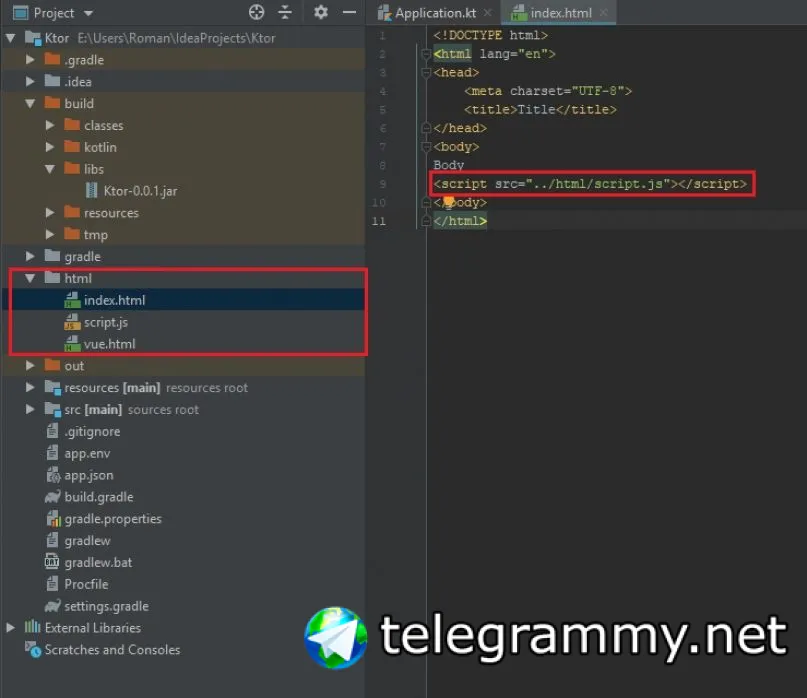Click the meta charset line in editor
807x698 pixels.
548,91
